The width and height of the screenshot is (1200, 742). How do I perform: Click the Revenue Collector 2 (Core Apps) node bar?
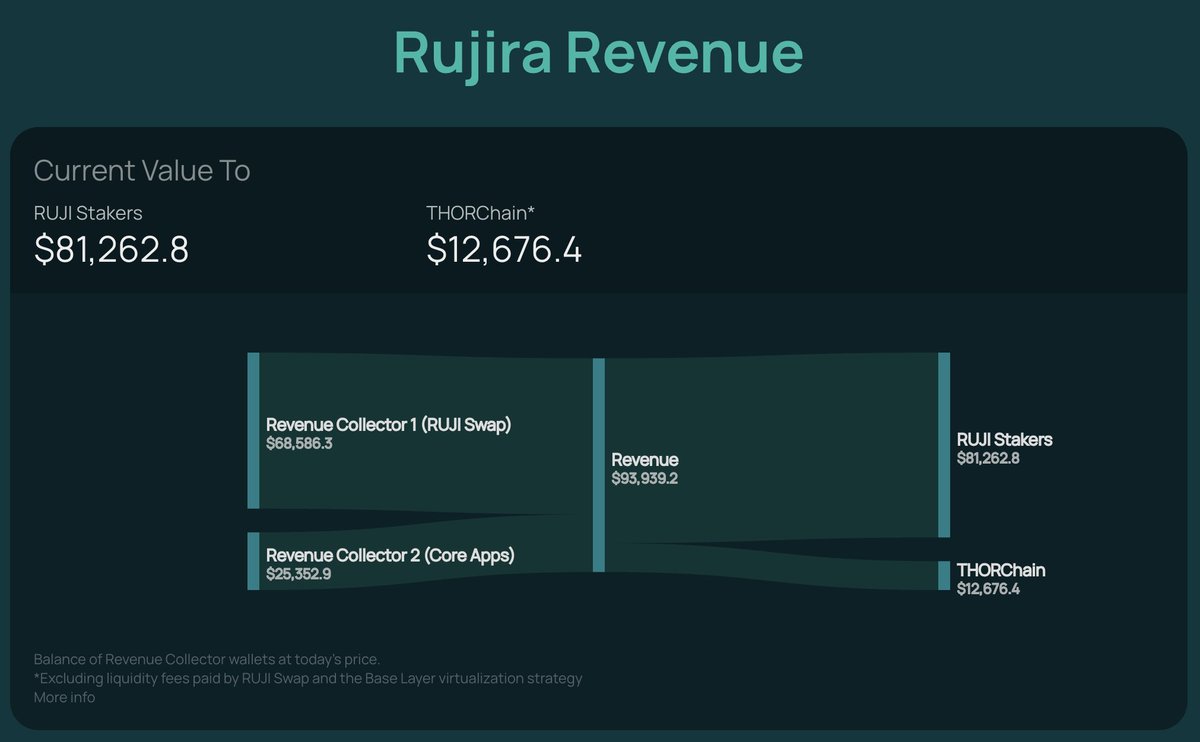(x=253, y=561)
